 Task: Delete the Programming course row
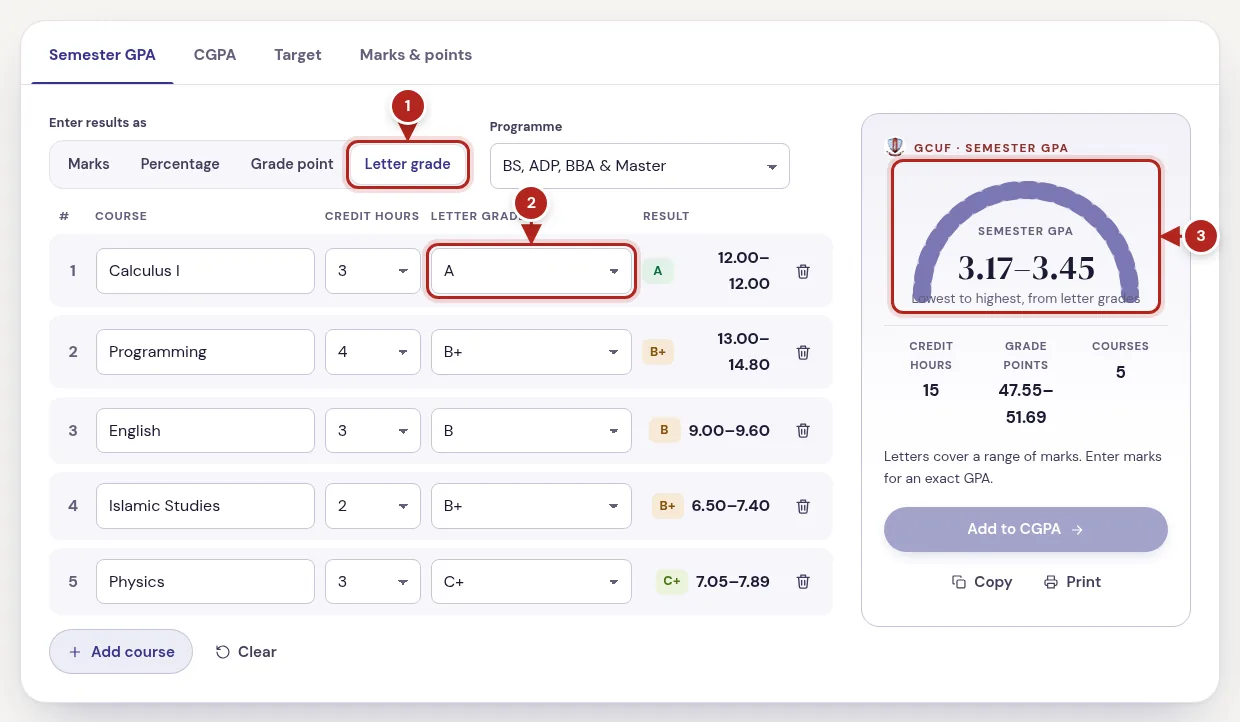802,352
